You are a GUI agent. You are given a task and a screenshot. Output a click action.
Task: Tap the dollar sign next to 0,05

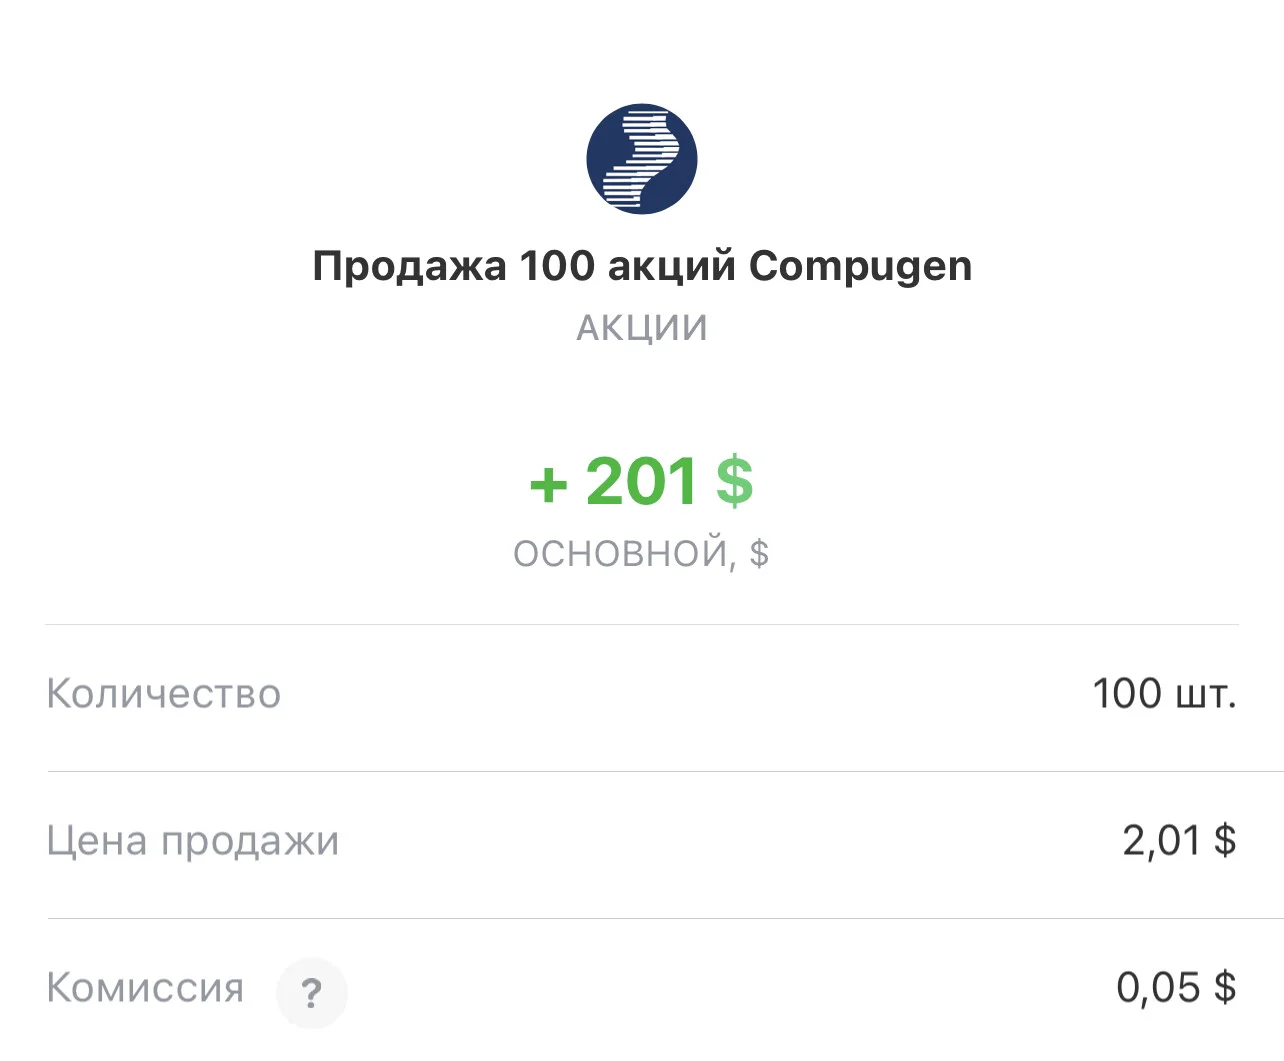1225,987
